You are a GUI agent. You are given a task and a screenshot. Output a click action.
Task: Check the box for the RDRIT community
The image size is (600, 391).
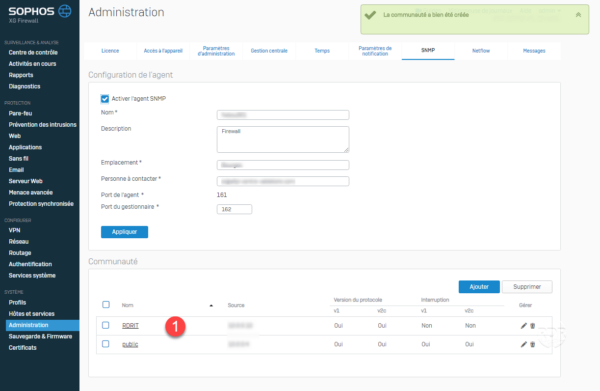click(106, 325)
